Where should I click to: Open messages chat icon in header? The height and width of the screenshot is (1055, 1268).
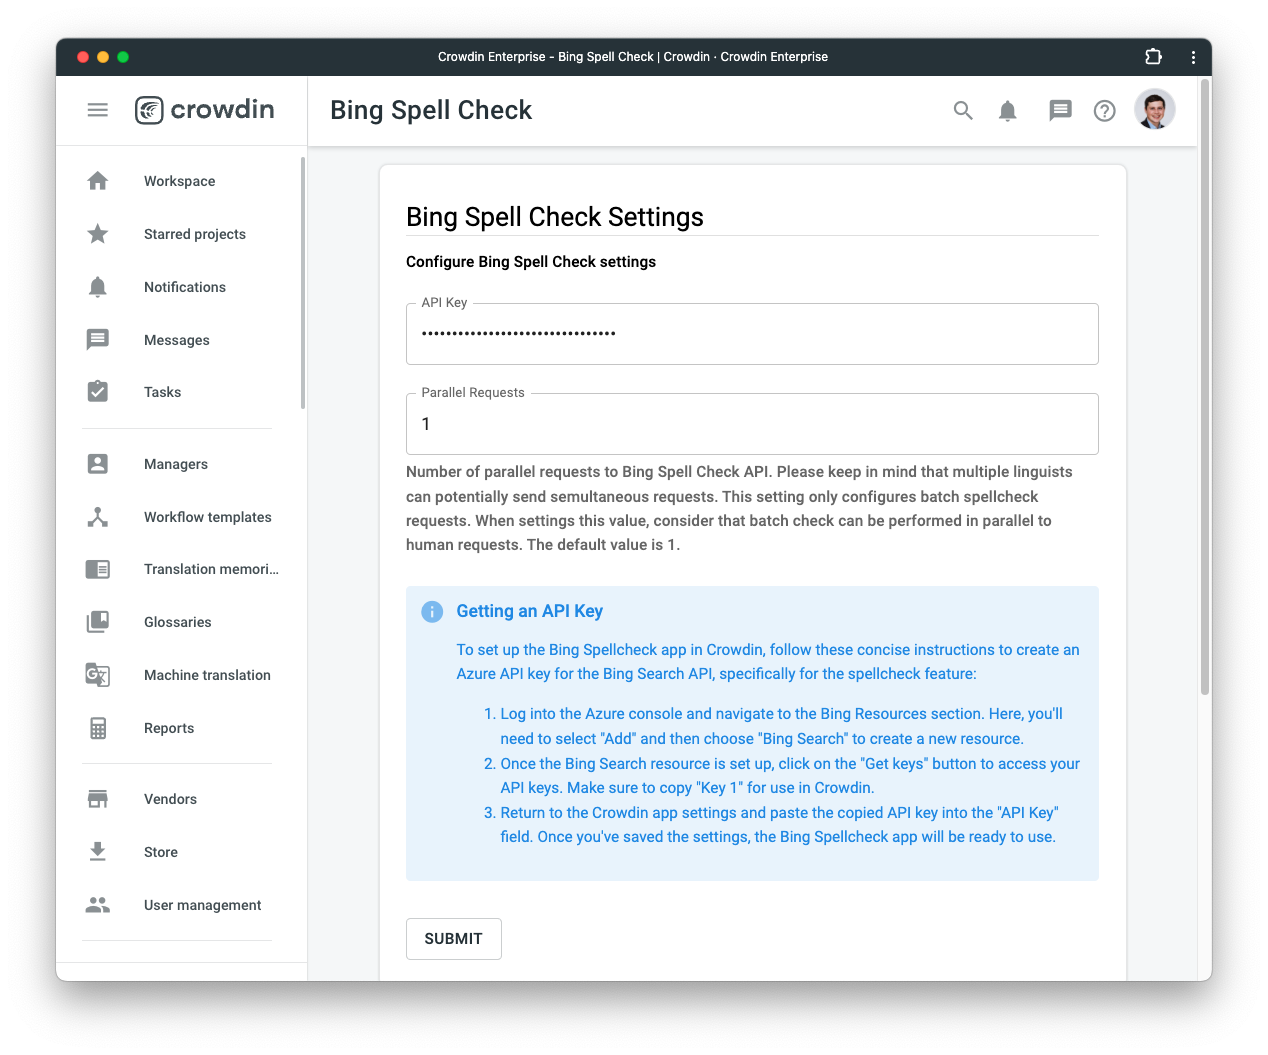[1060, 111]
